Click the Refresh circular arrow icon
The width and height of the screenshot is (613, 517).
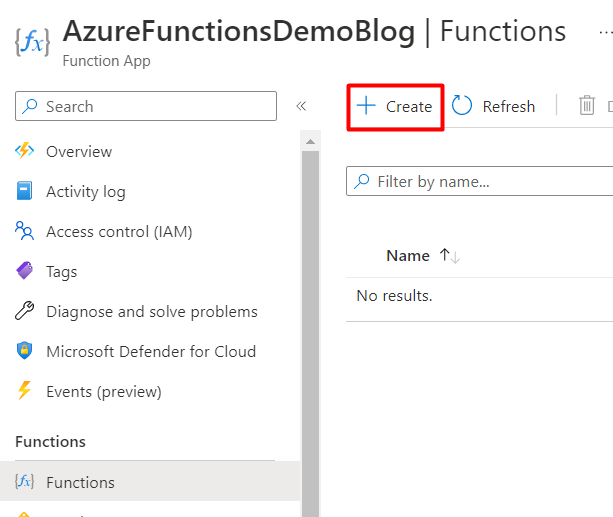(x=462, y=106)
